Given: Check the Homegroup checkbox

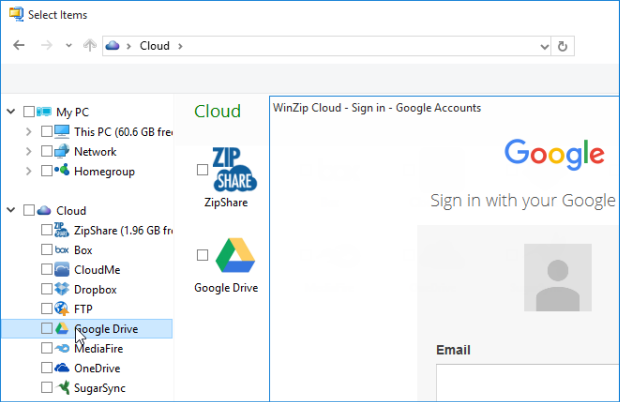Looking at the screenshot, I should click(x=47, y=171).
